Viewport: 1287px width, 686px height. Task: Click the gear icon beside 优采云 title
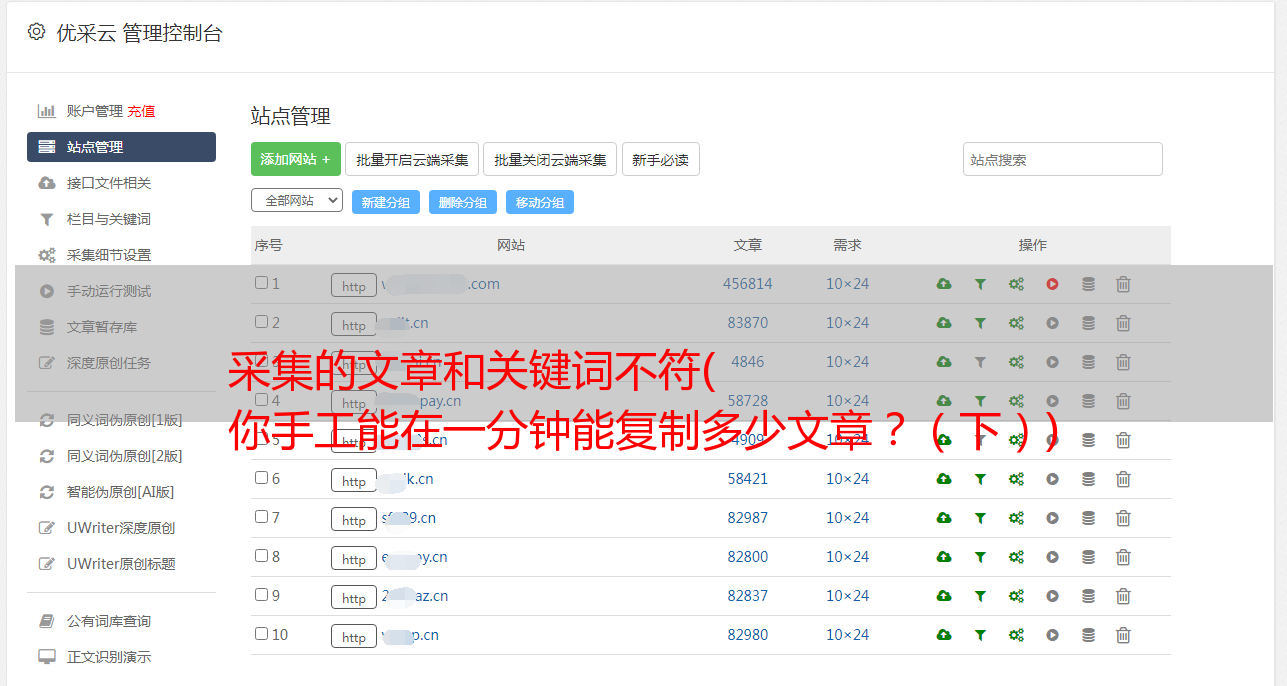click(x=37, y=32)
